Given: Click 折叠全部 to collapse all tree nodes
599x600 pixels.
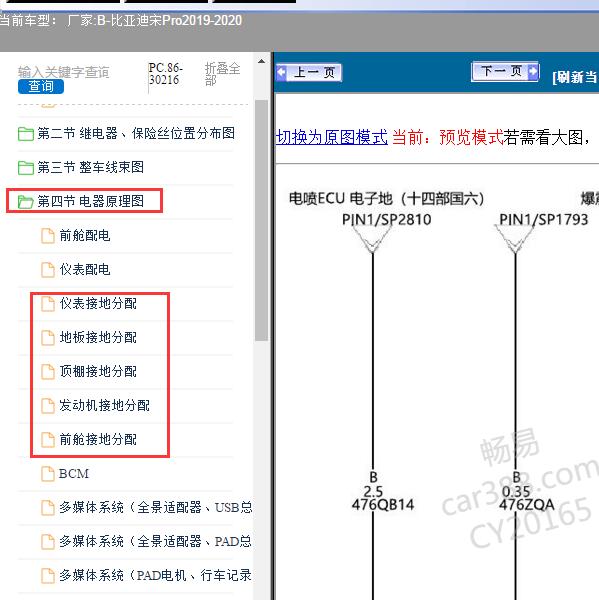Looking at the screenshot, I should tap(222, 74).
